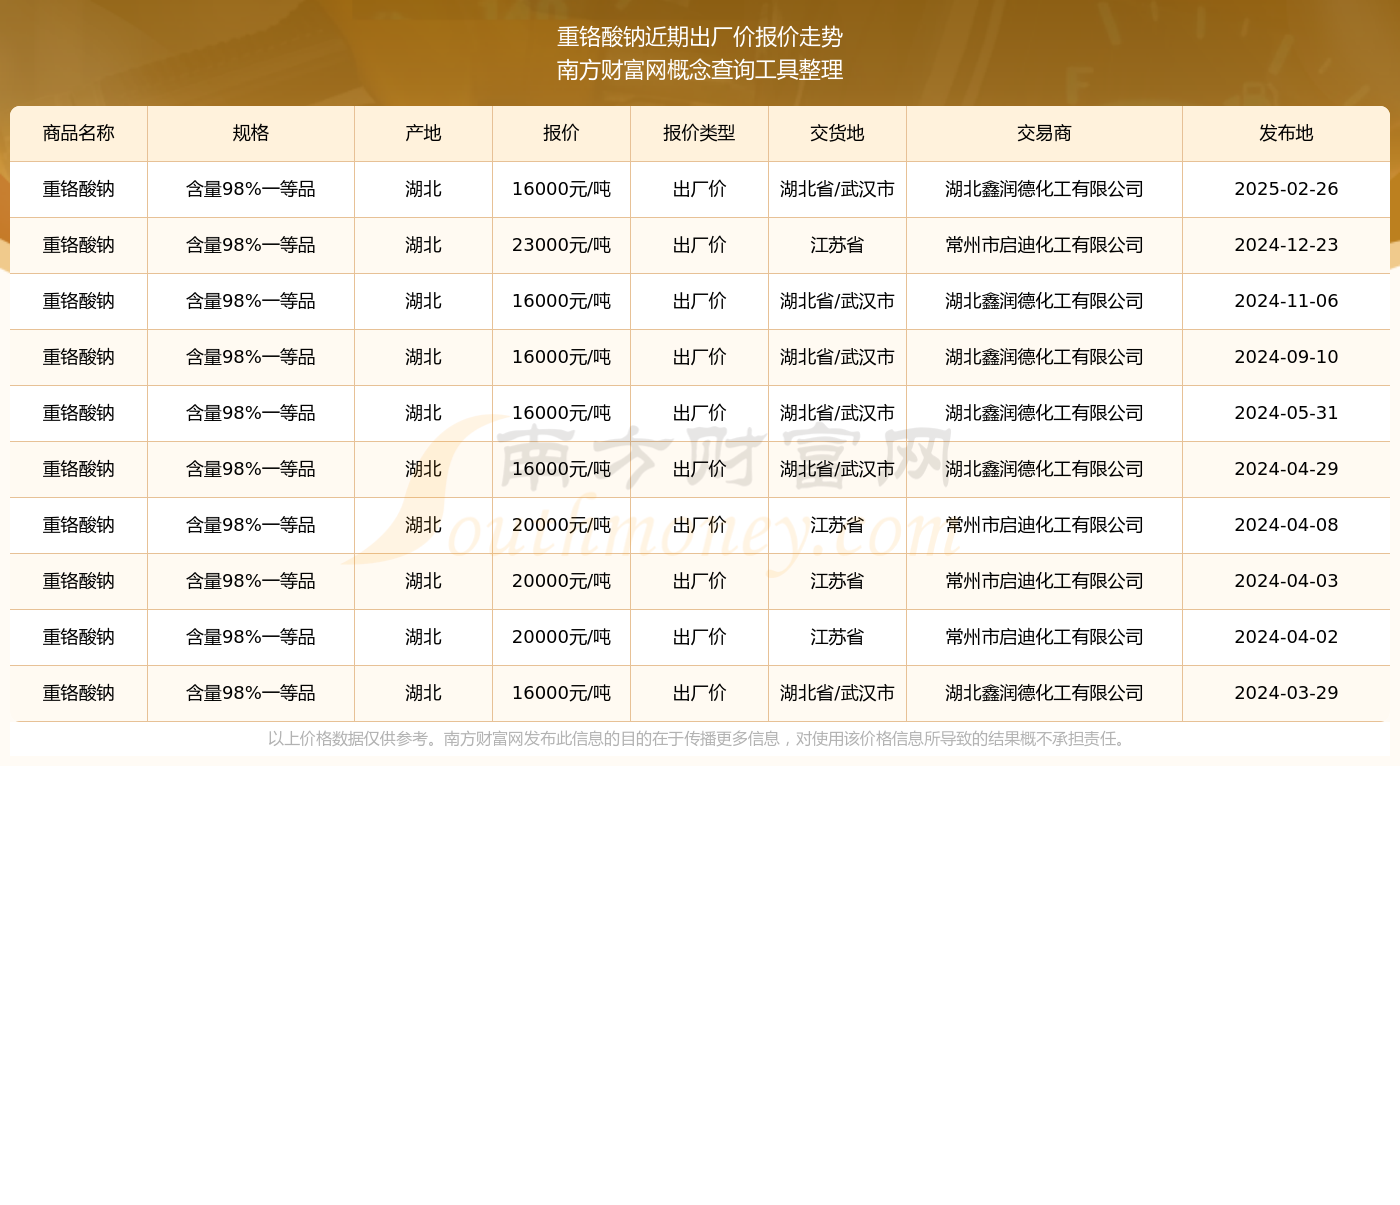Click the 产地 column header
Screen dimensions: 1400x1205
[x=424, y=134]
